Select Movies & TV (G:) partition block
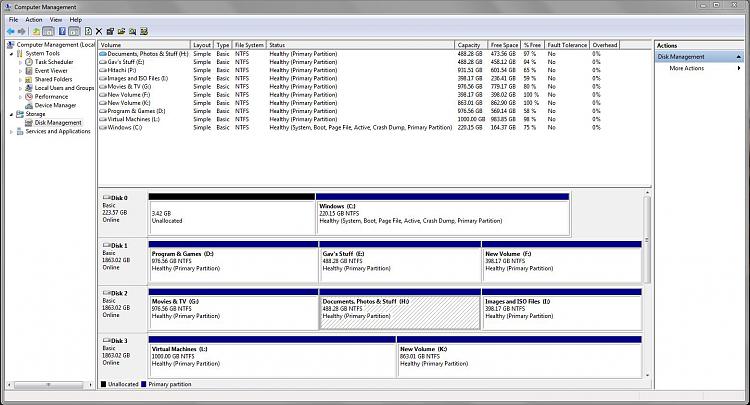Image resolution: width=750 pixels, height=405 pixels. (x=233, y=309)
